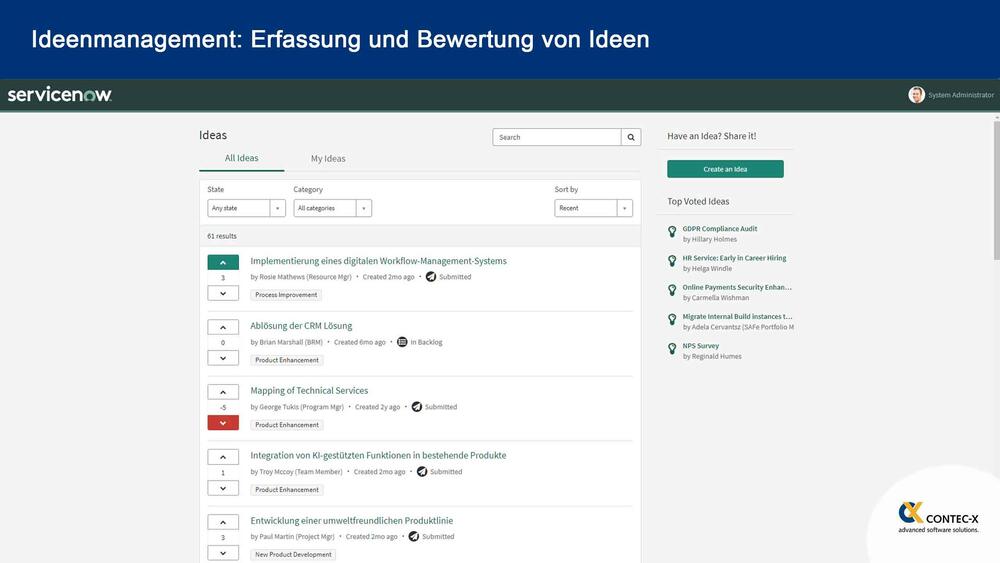The width and height of the screenshot is (1000, 563).
Task: Click In Backlog status icon on CRM idea
Action: [402, 342]
